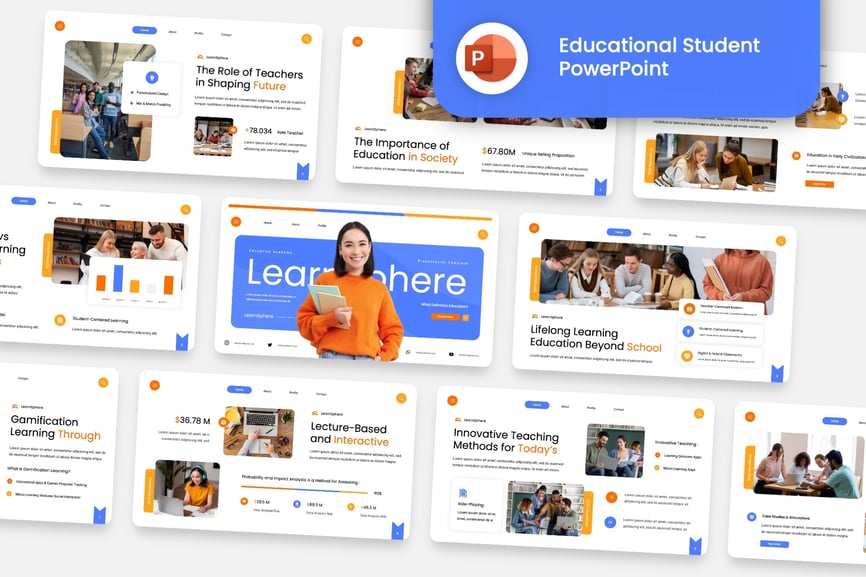Click the search icon on LearnSphere cover slide
This screenshot has width=866, height=577.
tap(483, 234)
